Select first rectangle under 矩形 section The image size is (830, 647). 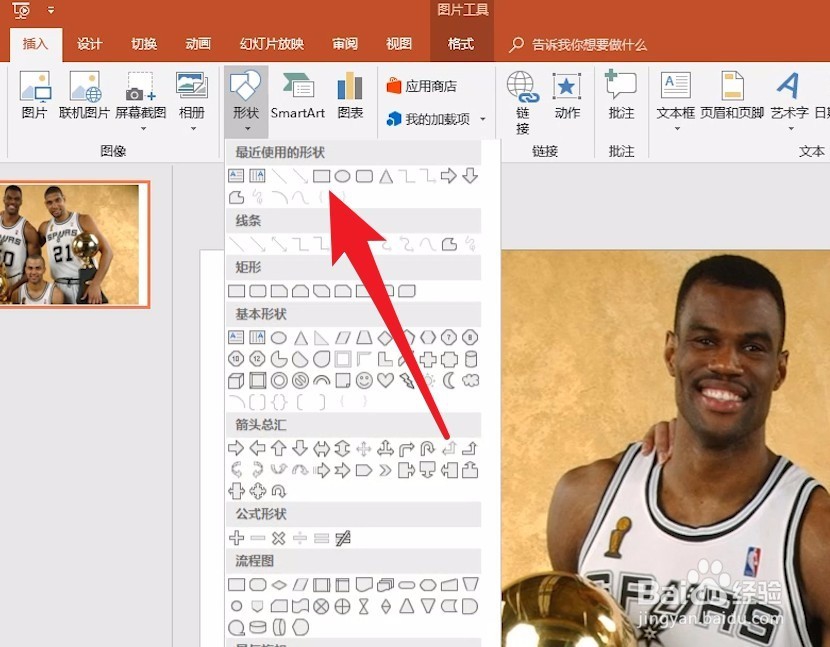(237, 291)
